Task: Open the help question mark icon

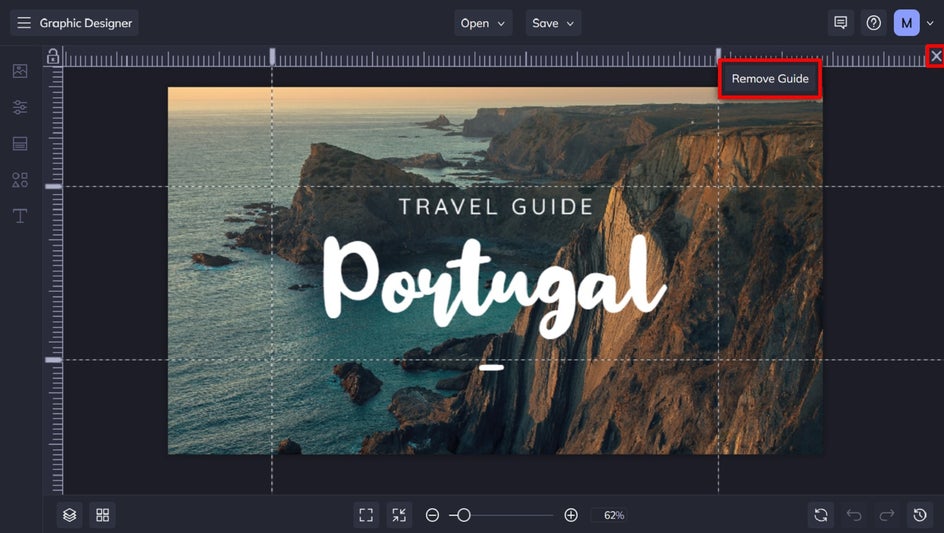Action: tap(874, 23)
